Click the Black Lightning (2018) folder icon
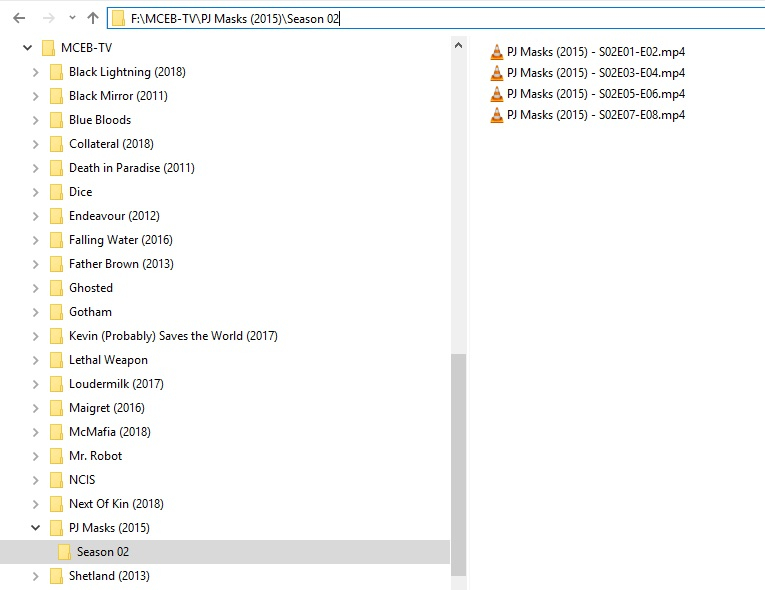This screenshot has height=590, width=765. pos(57,72)
